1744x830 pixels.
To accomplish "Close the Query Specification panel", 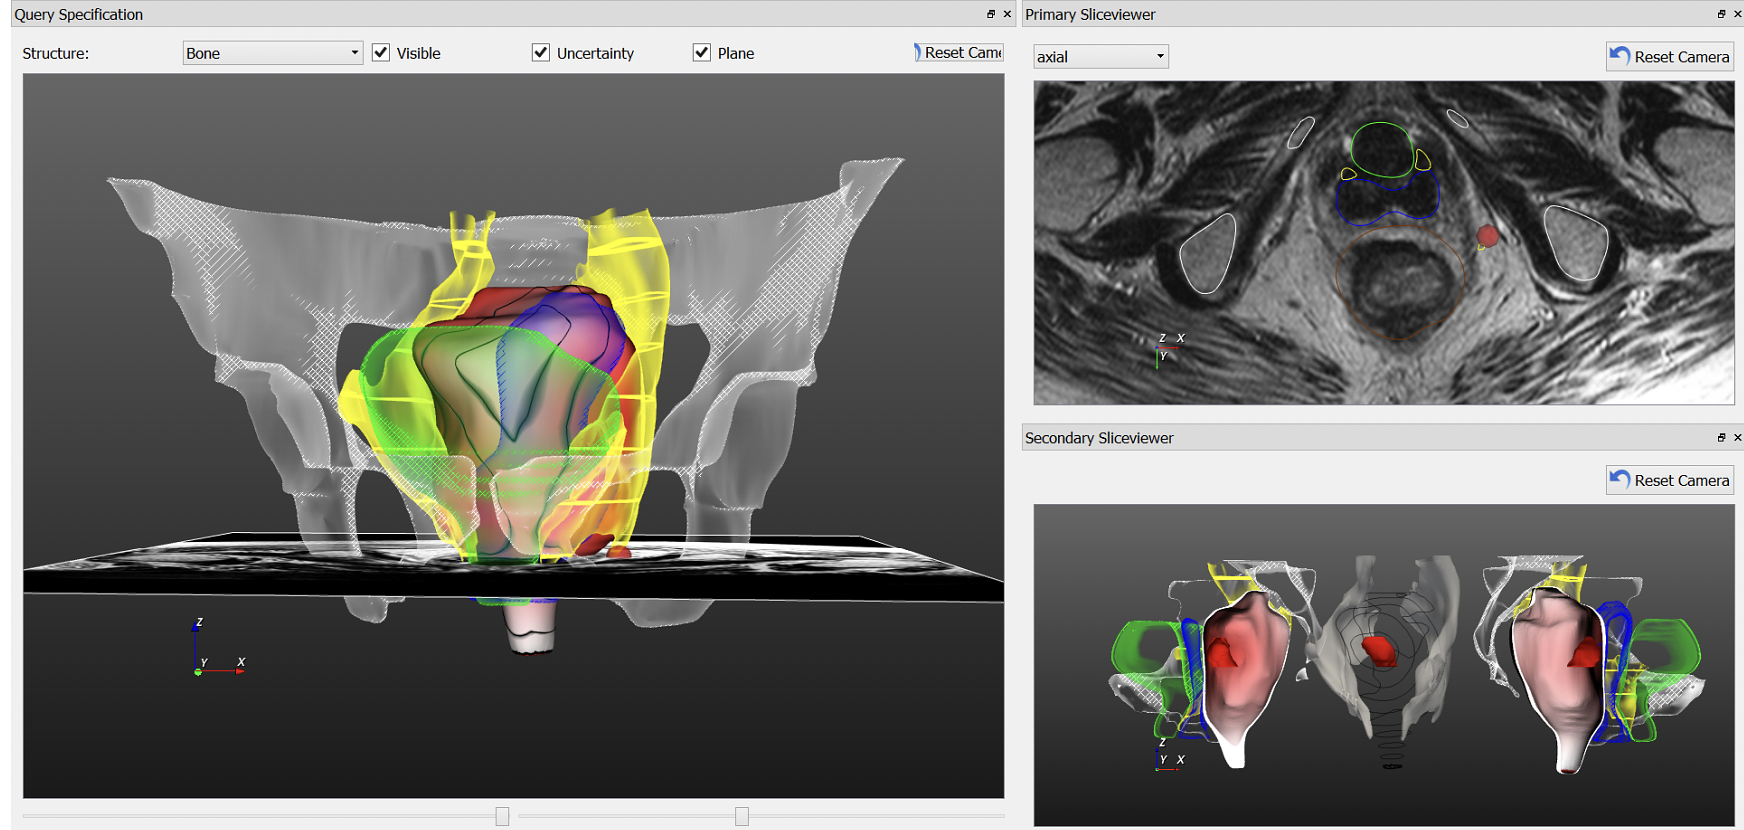I will pyautogui.click(x=1007, y=14).
